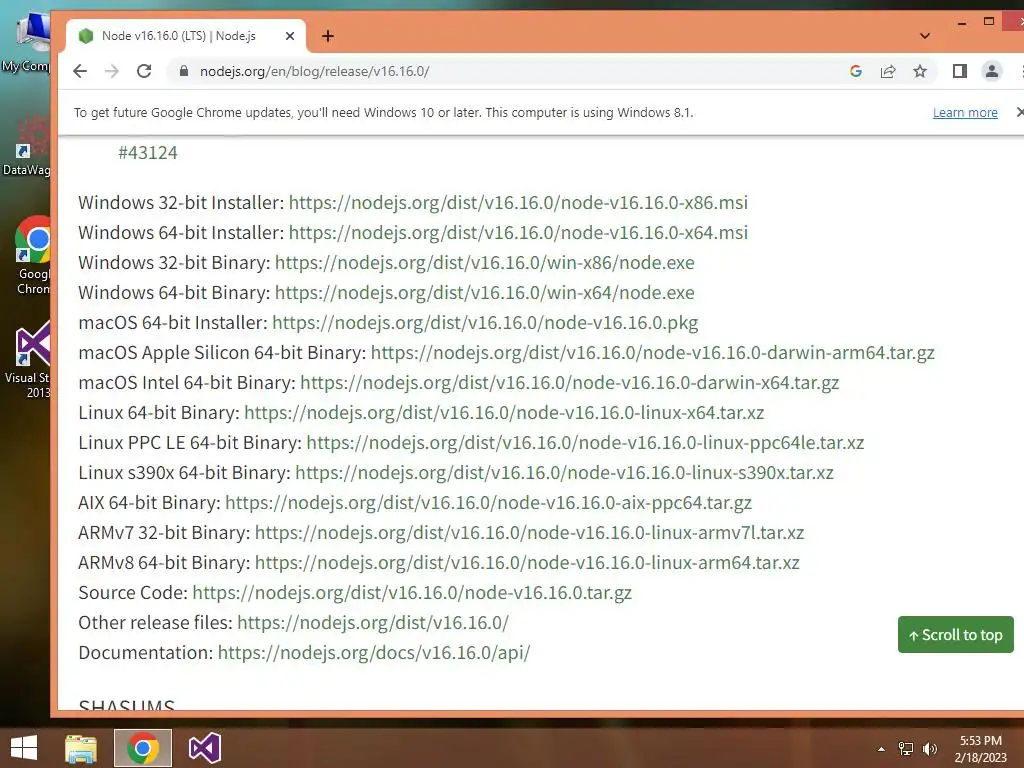Open the win-x86 node.exe binary link
The height and width of the screenshot is (768, 1024).
[x=485, y=263]
